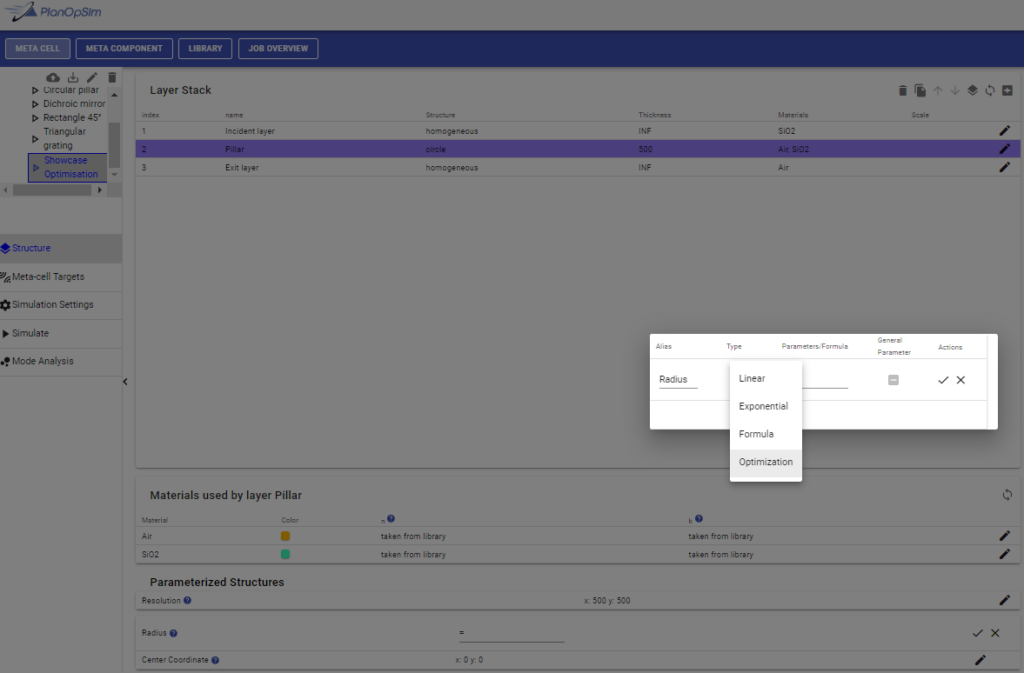Choose Linear in the Type list
The width and height of the screenshot is (1024, 673).
pyautogui.click(x=752, y=378)
